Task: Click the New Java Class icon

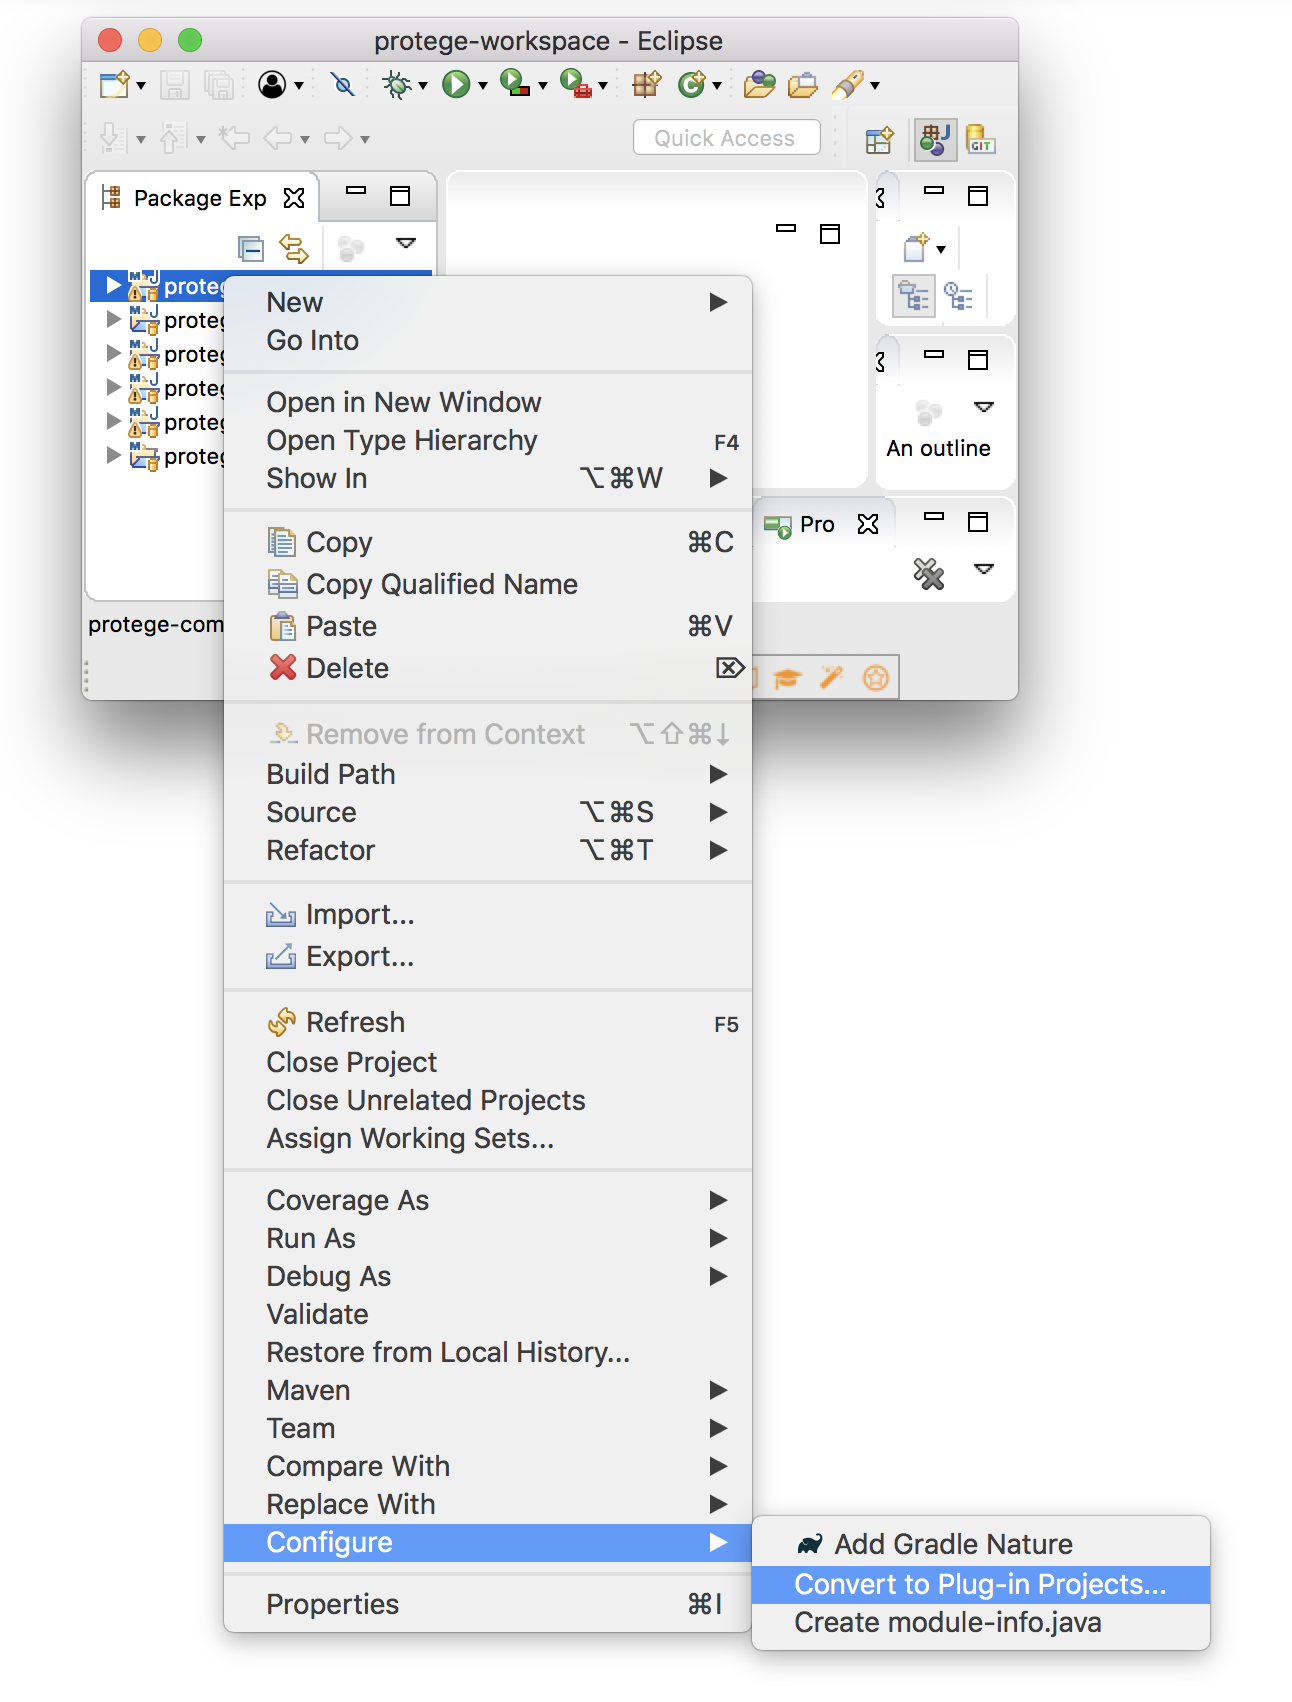Action: [691, 84]
